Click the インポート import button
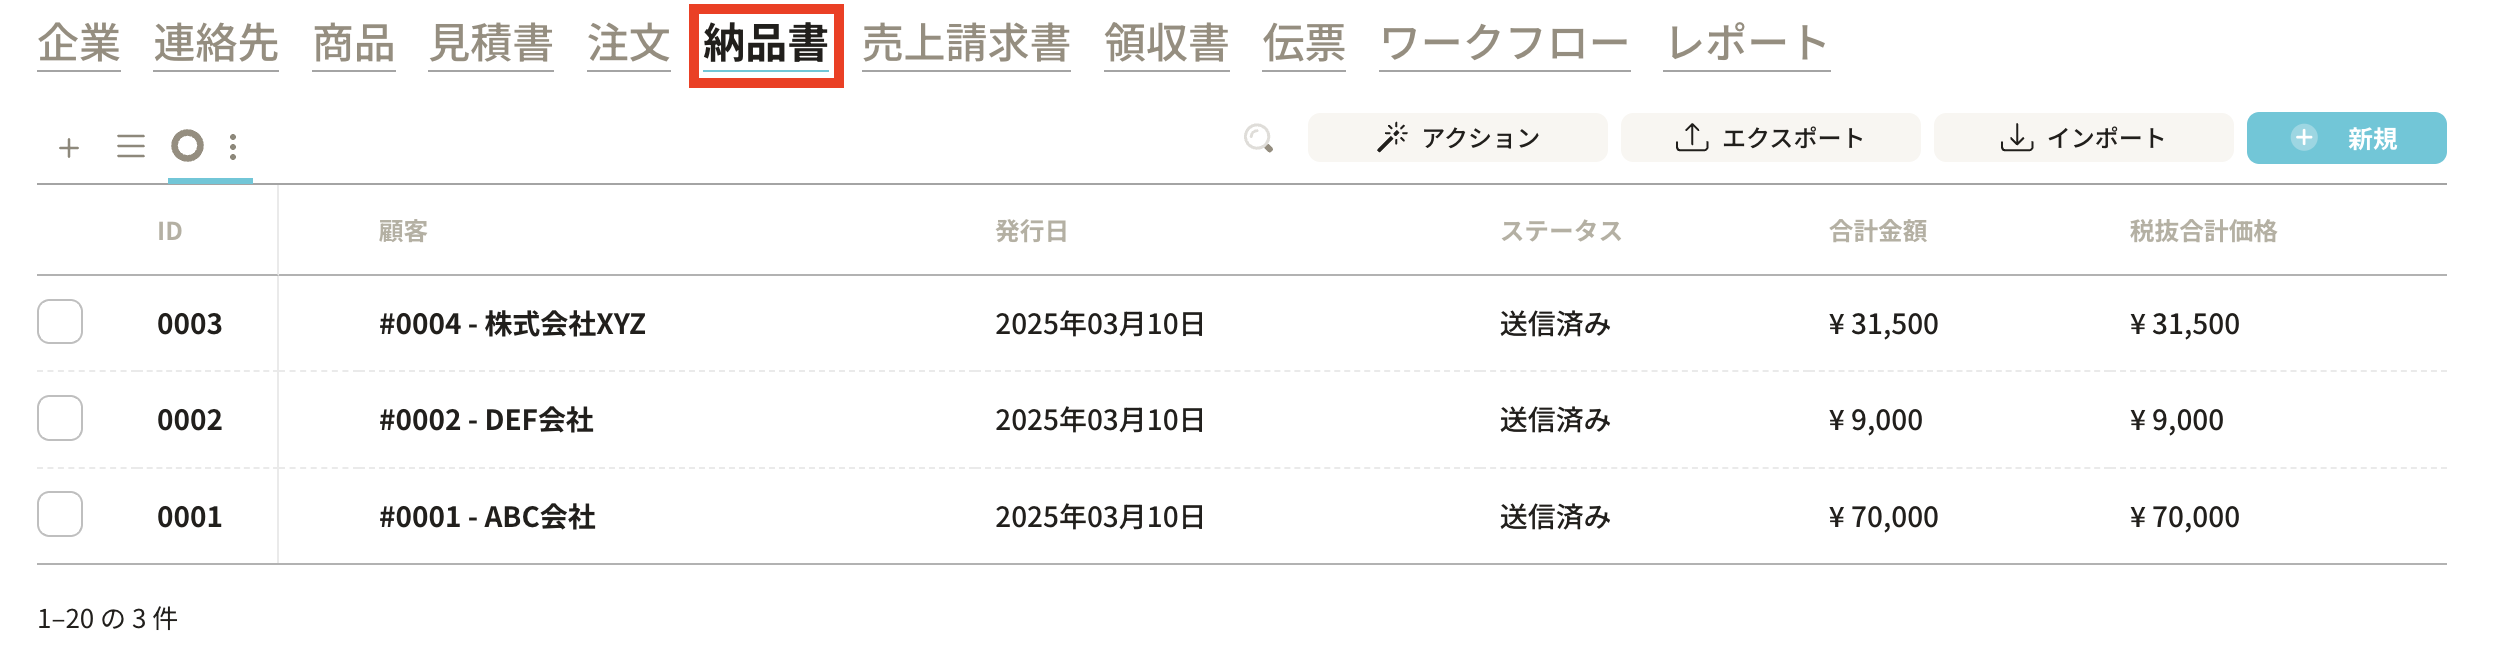The height and width of the screenshot is (668, 2512). pos(2082,138)
